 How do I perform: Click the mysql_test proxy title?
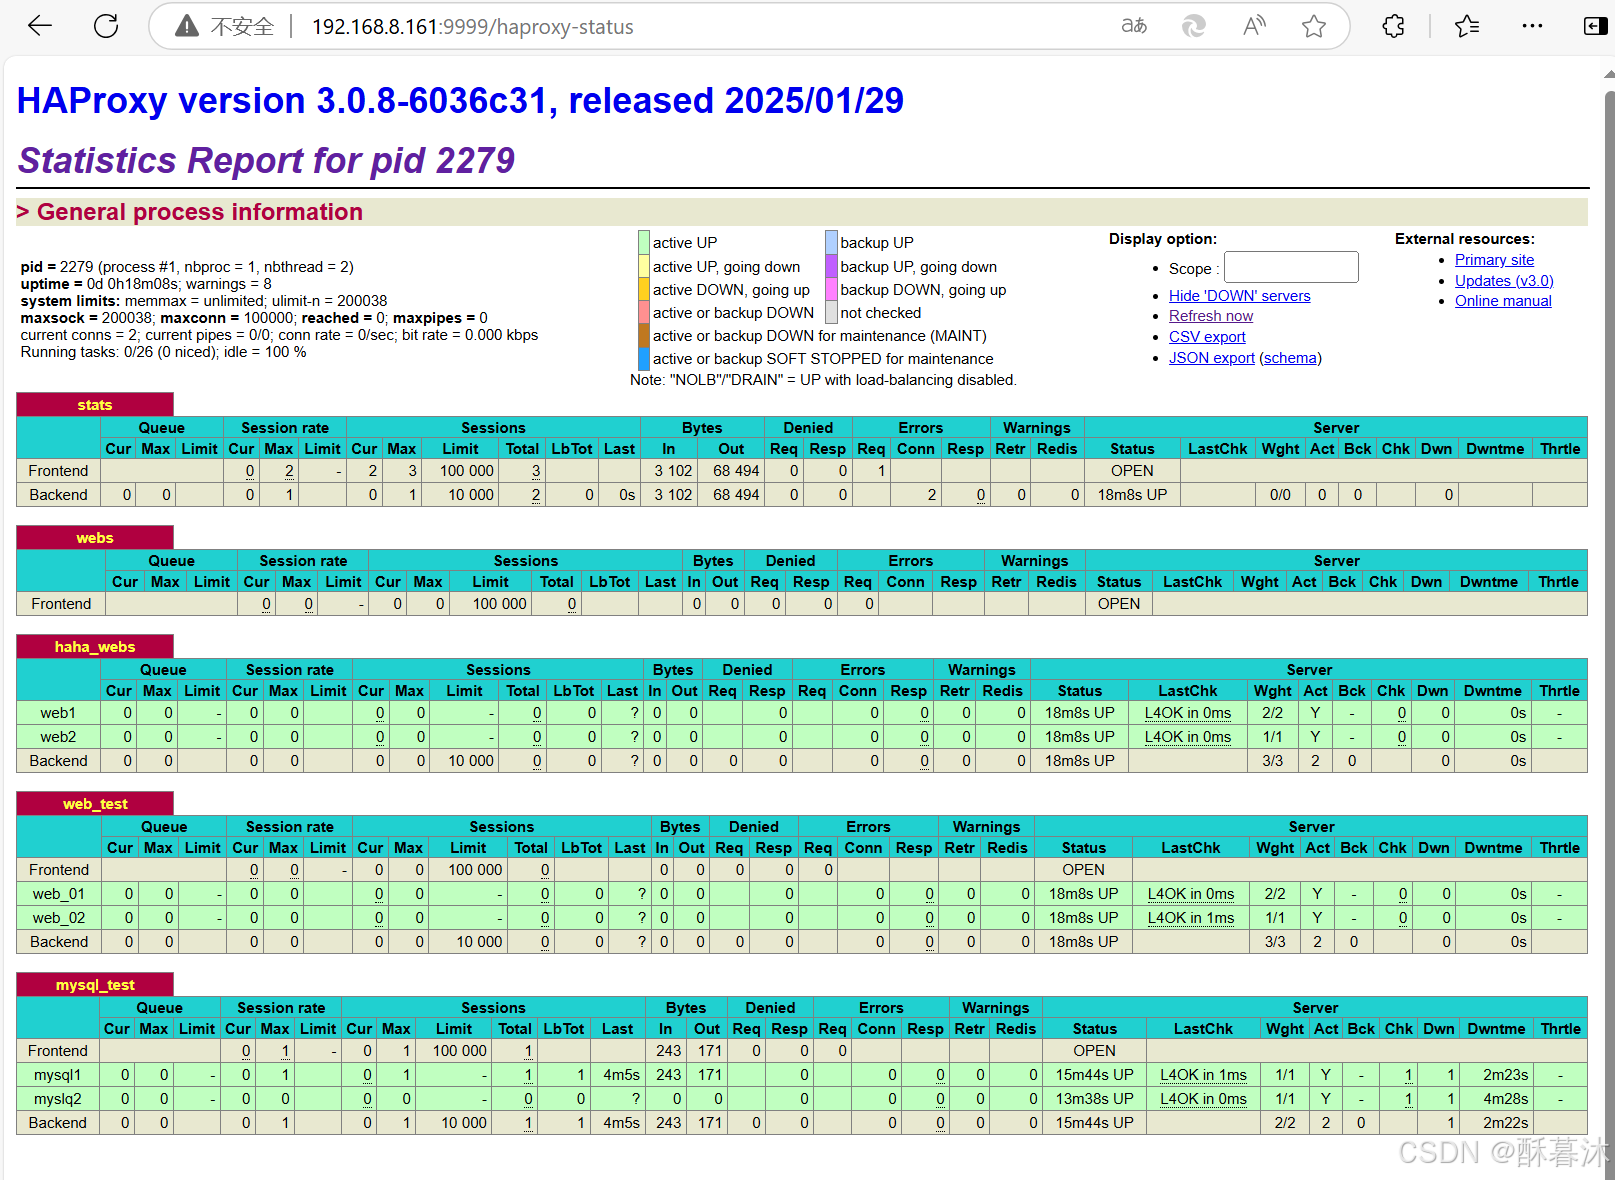pyautogui.click(x=95, y=985)
